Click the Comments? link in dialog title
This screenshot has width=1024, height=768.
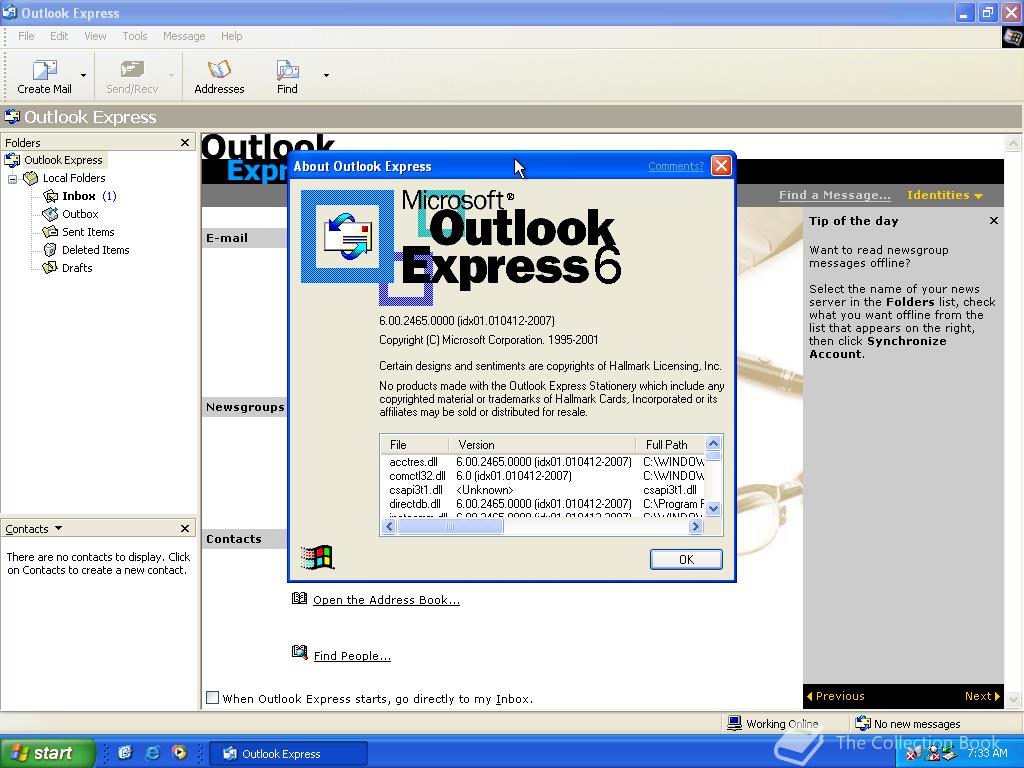click(676, 166)
